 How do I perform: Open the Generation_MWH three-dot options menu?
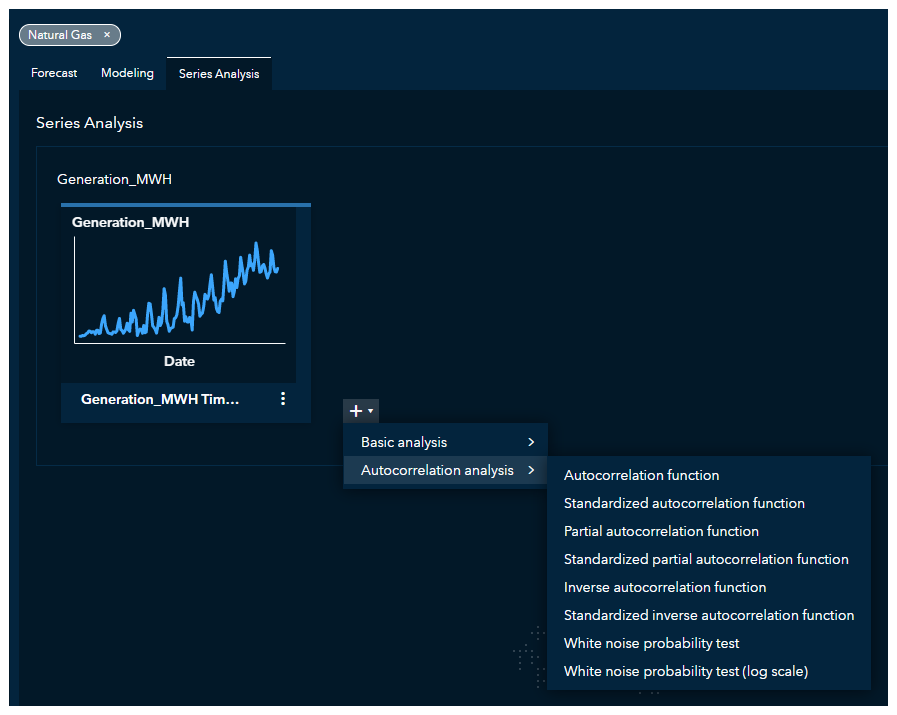click(283, 399)
